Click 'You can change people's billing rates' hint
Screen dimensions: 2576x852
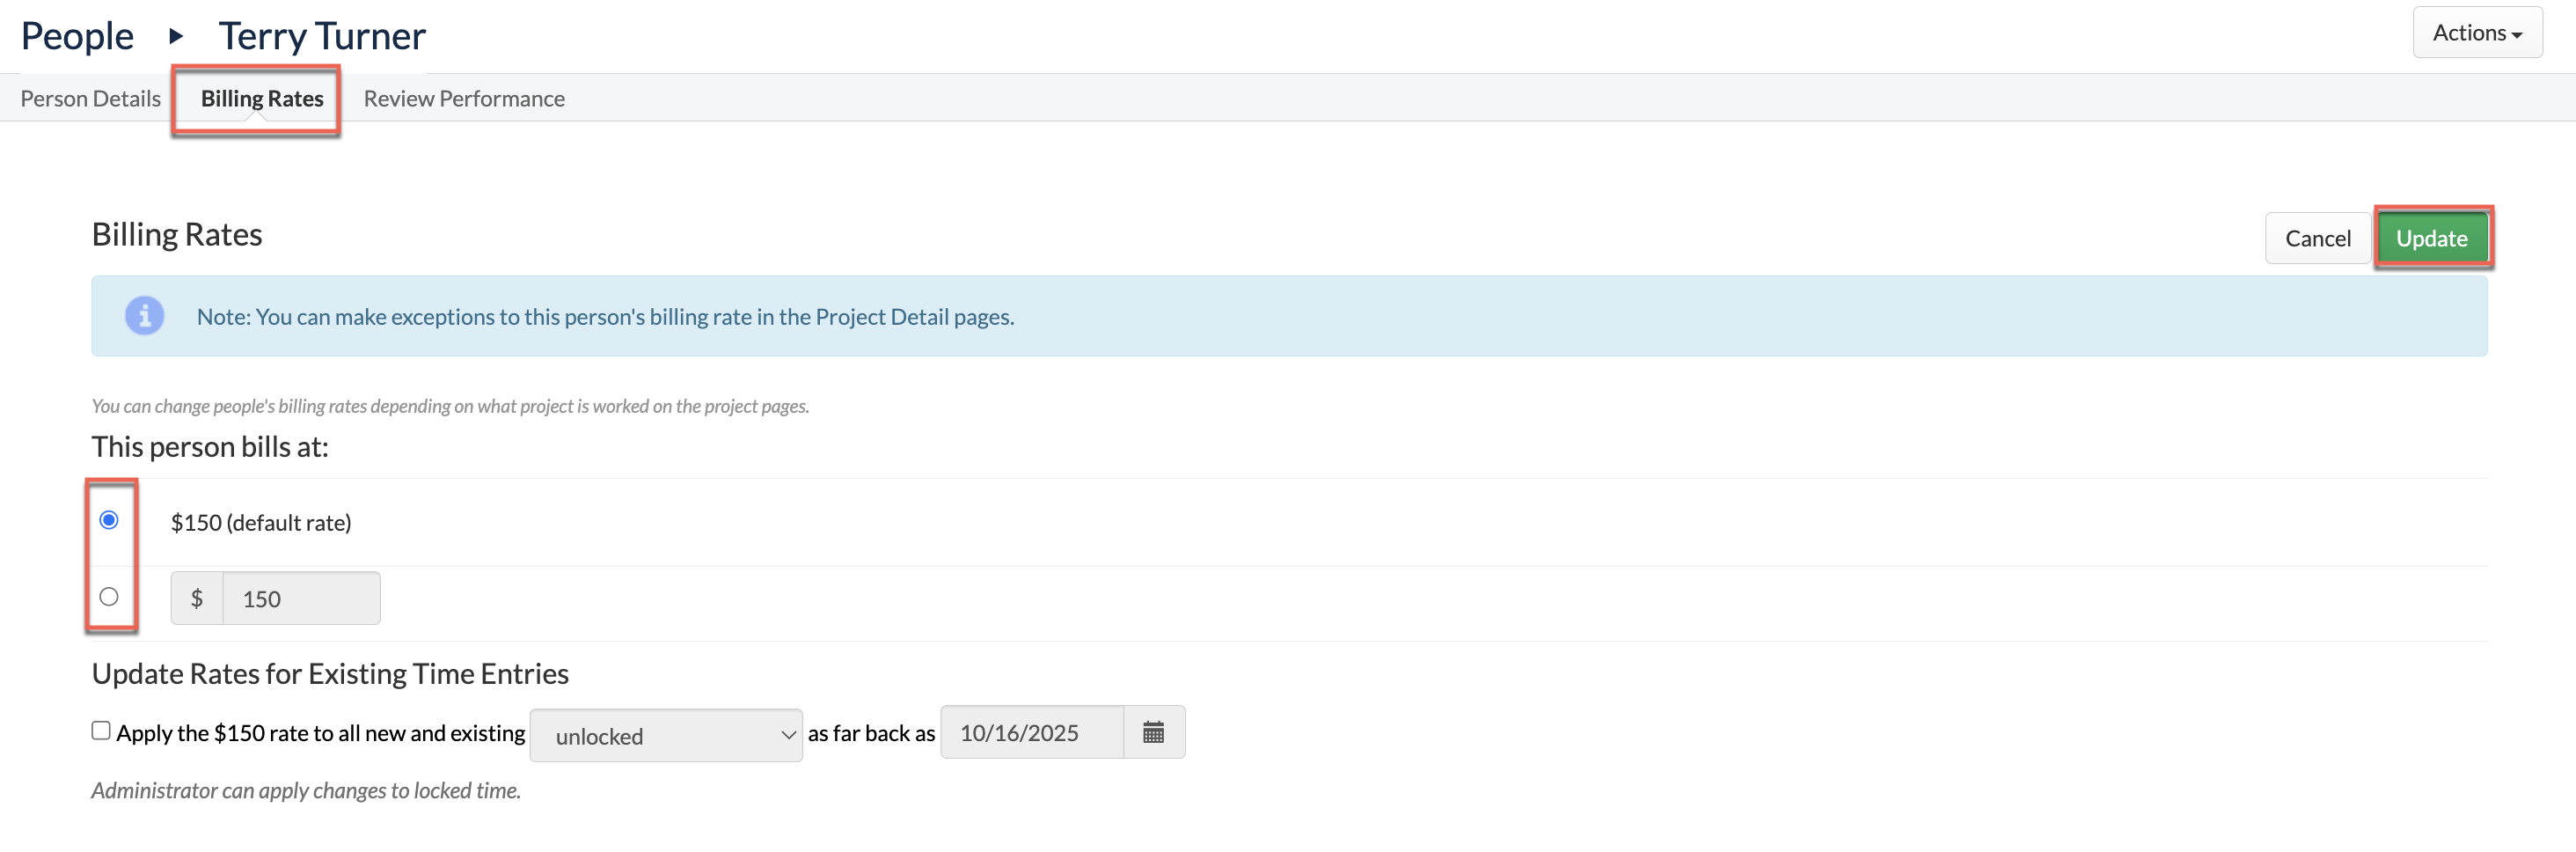tap(450, 406)
